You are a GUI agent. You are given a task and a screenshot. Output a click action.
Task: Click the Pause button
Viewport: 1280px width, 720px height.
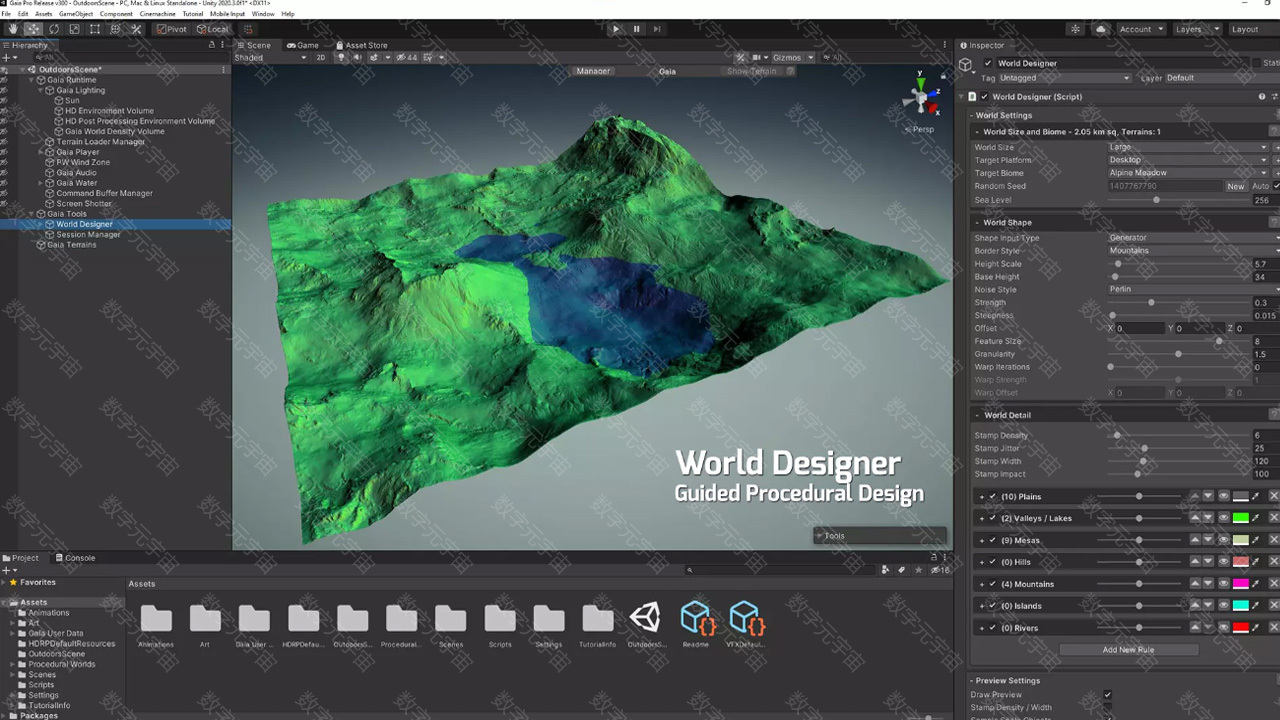click(636, 29)
